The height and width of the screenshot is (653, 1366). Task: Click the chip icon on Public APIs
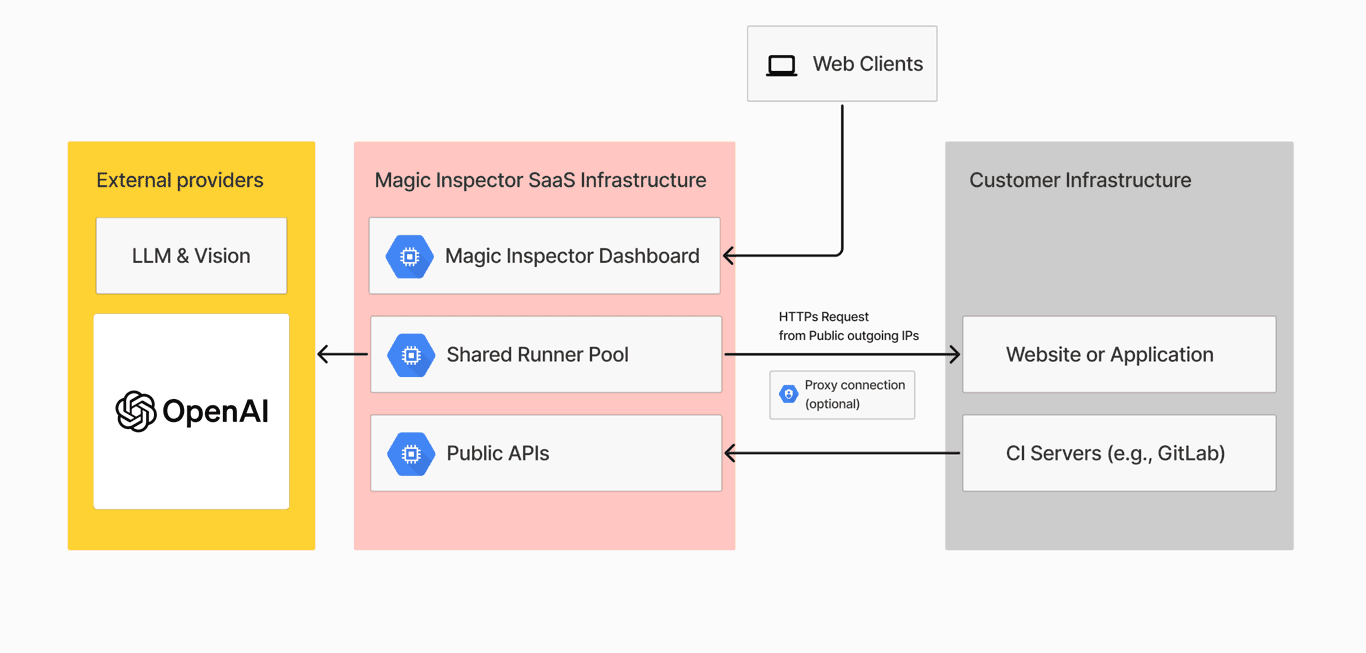click(x=410, y=454)
